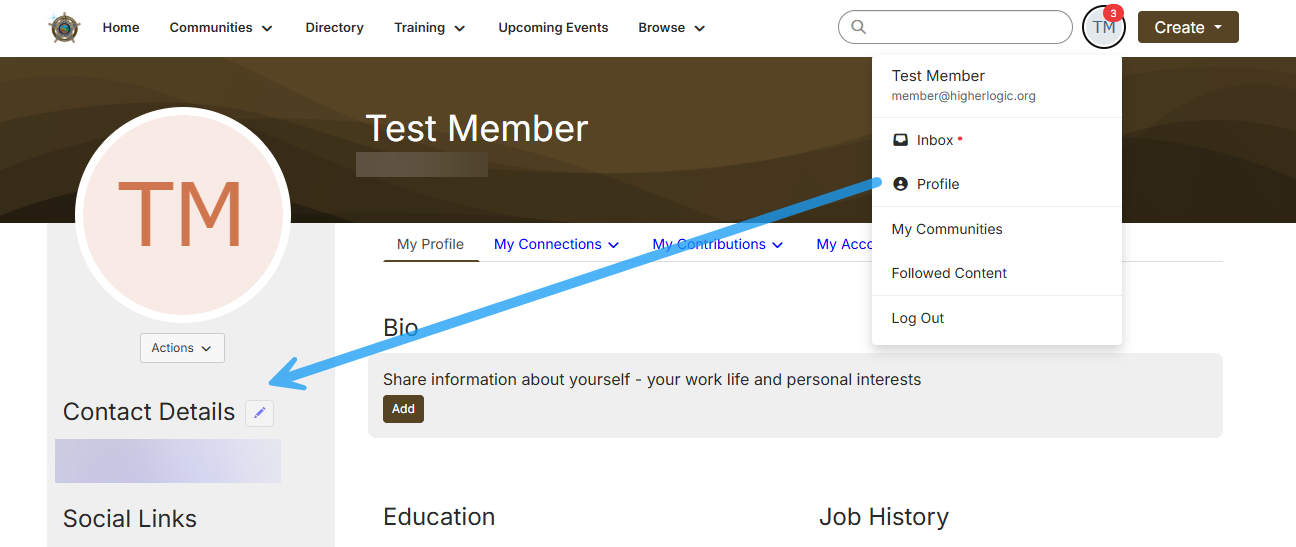Open Followed Content from user menu

(x=997, y=273)
